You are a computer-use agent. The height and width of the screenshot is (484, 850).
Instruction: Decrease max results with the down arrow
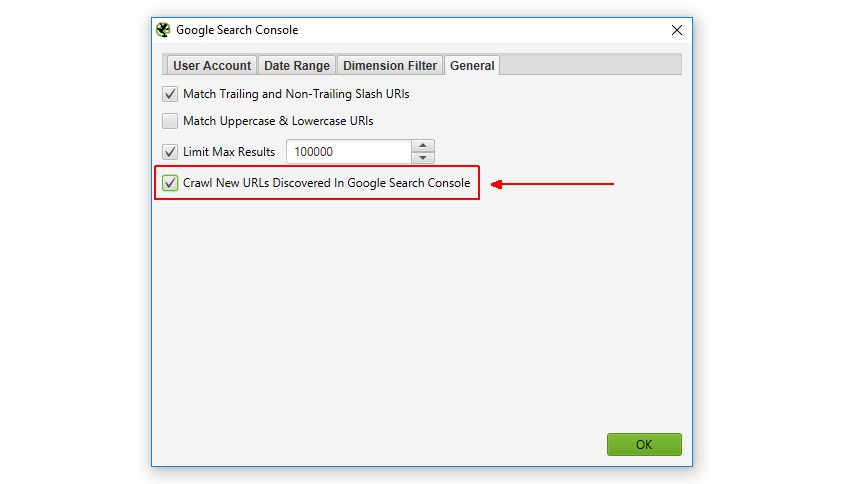423,158
